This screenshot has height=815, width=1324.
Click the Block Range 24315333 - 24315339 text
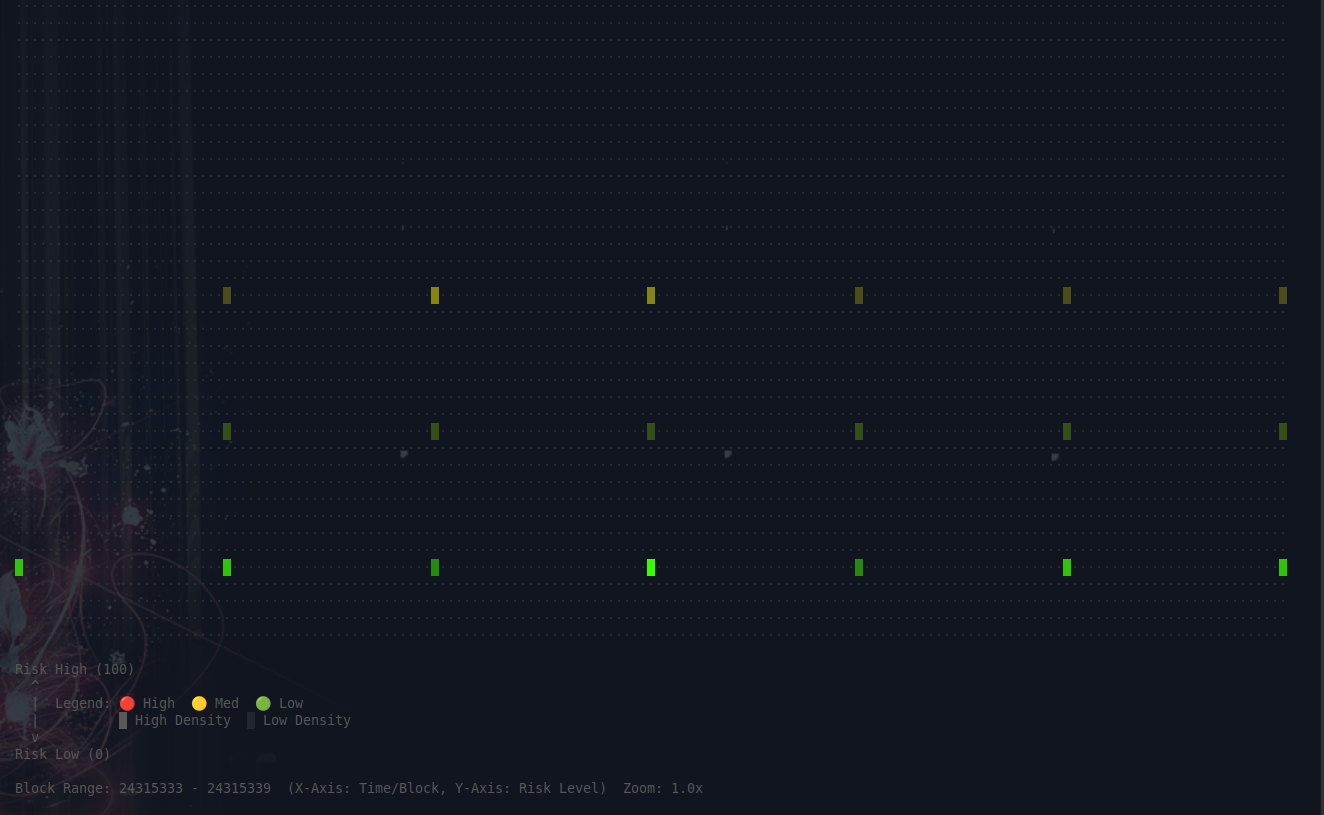(143, 788)
